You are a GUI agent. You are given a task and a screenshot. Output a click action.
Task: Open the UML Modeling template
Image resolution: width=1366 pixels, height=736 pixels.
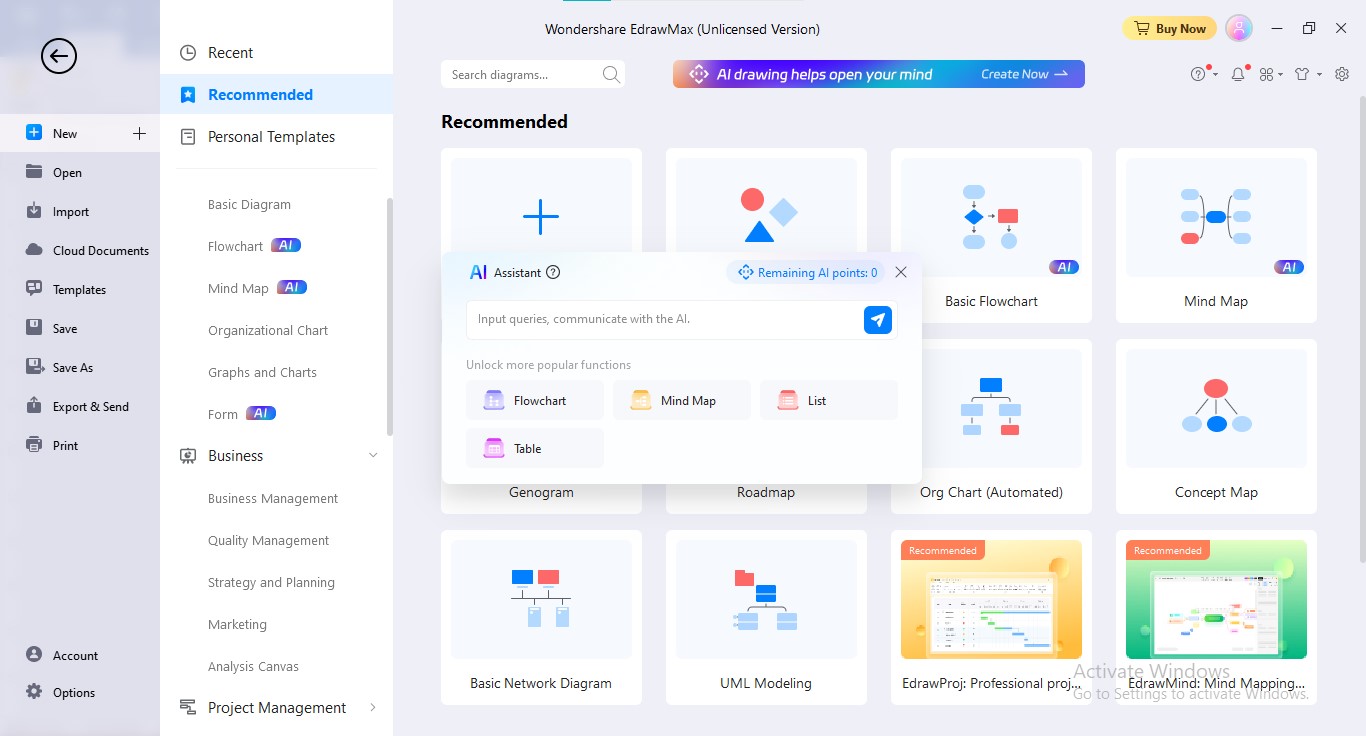click(x=766, y=617)
